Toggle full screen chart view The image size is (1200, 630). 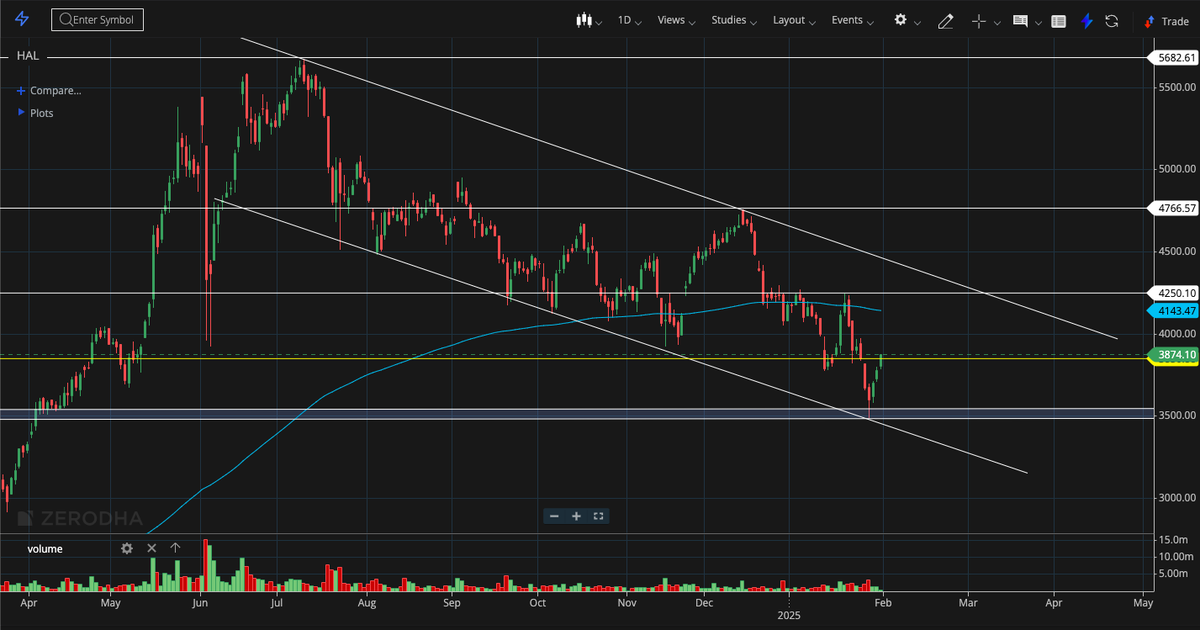(x=598, y=516)
